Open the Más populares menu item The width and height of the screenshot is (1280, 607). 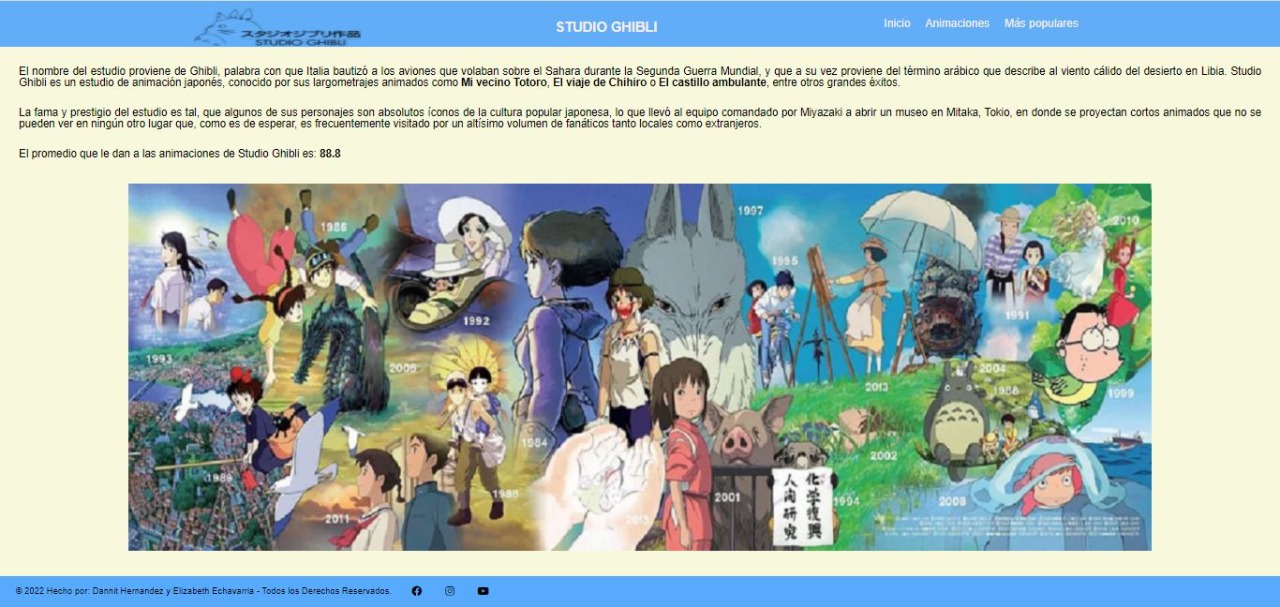point(1041,23)
